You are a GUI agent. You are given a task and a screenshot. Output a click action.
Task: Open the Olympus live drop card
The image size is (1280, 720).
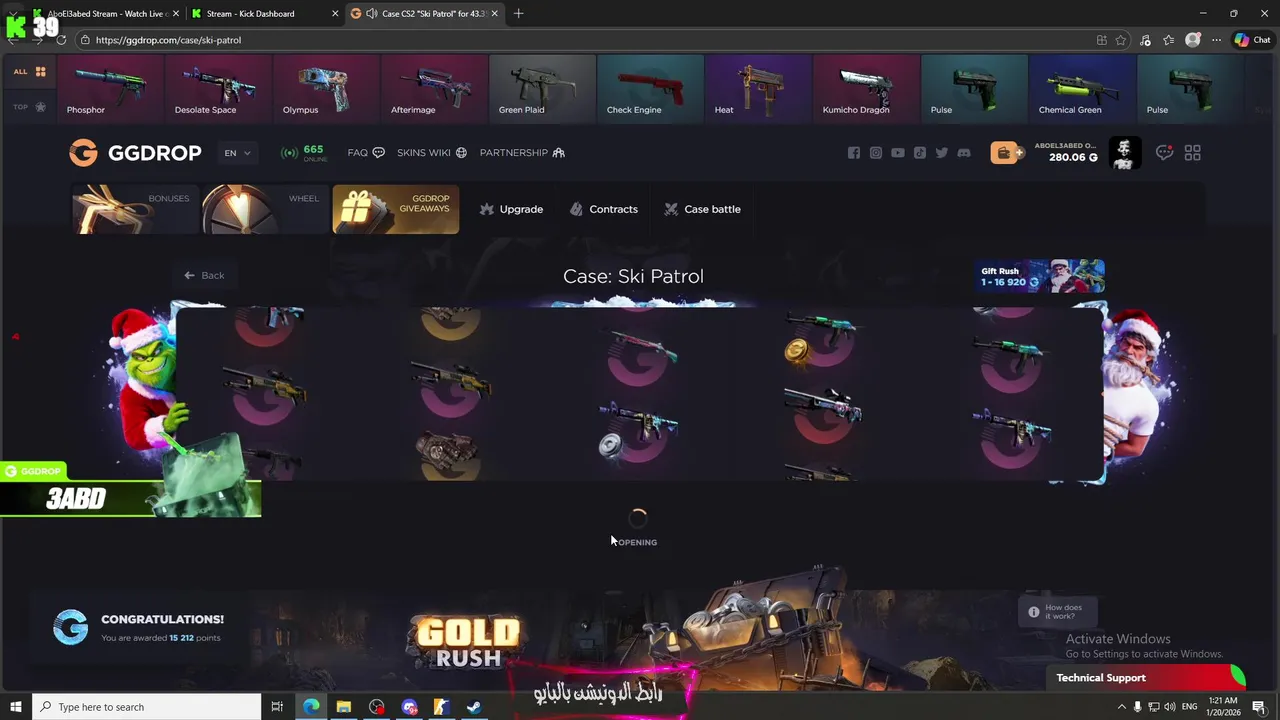pyautogui.click(x=327, y=87)
